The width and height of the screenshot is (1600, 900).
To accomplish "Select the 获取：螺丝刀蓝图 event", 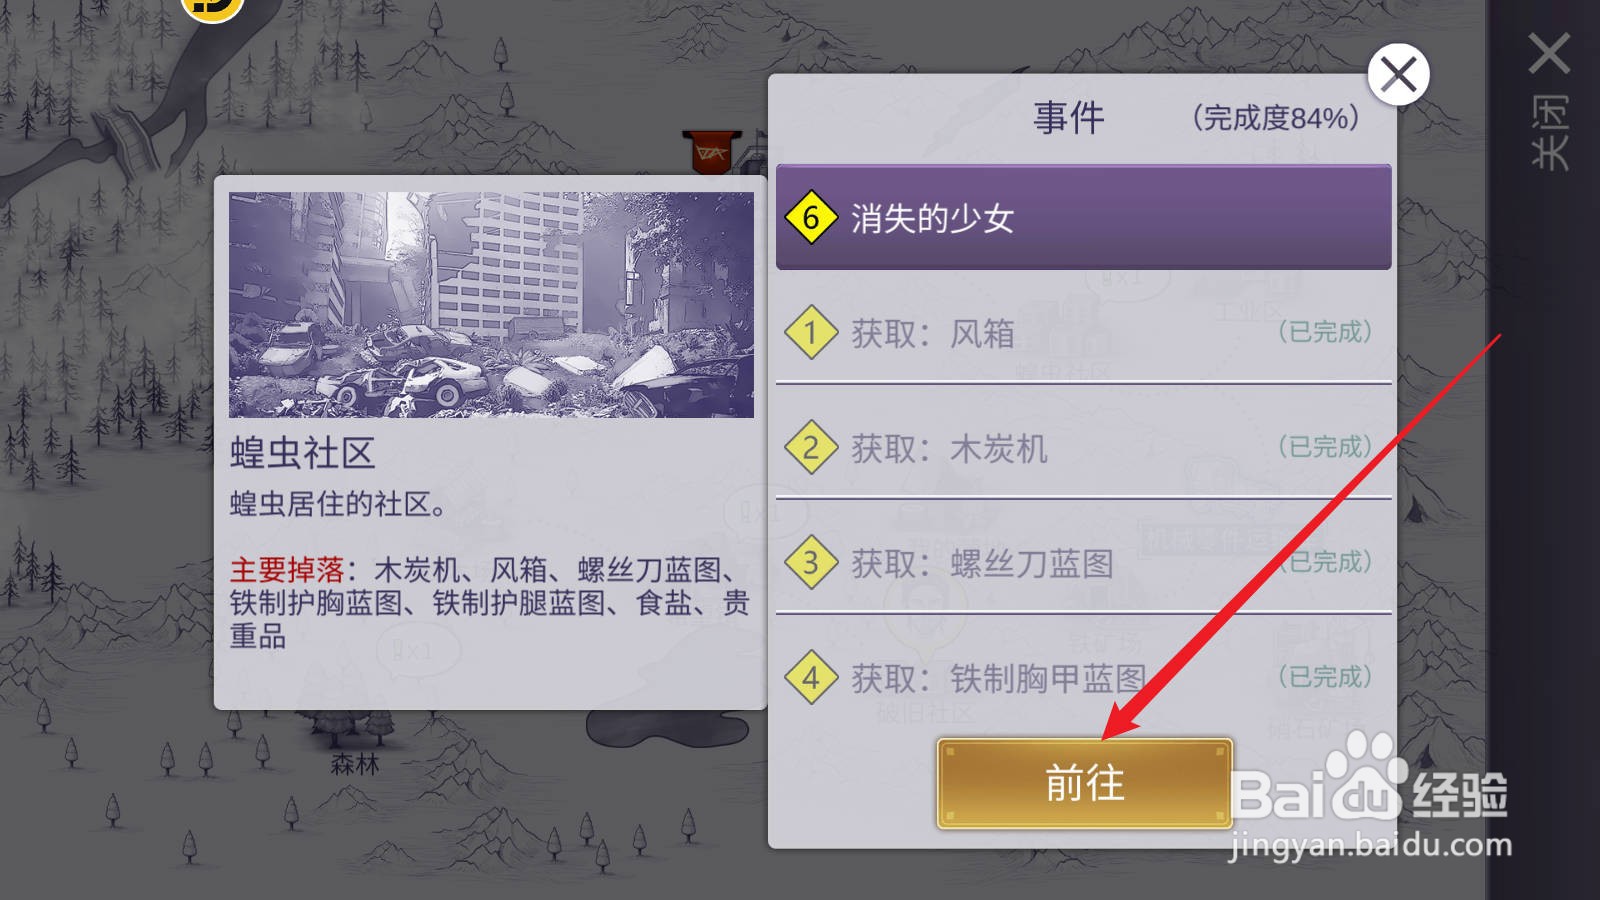I will [1083, 562].
